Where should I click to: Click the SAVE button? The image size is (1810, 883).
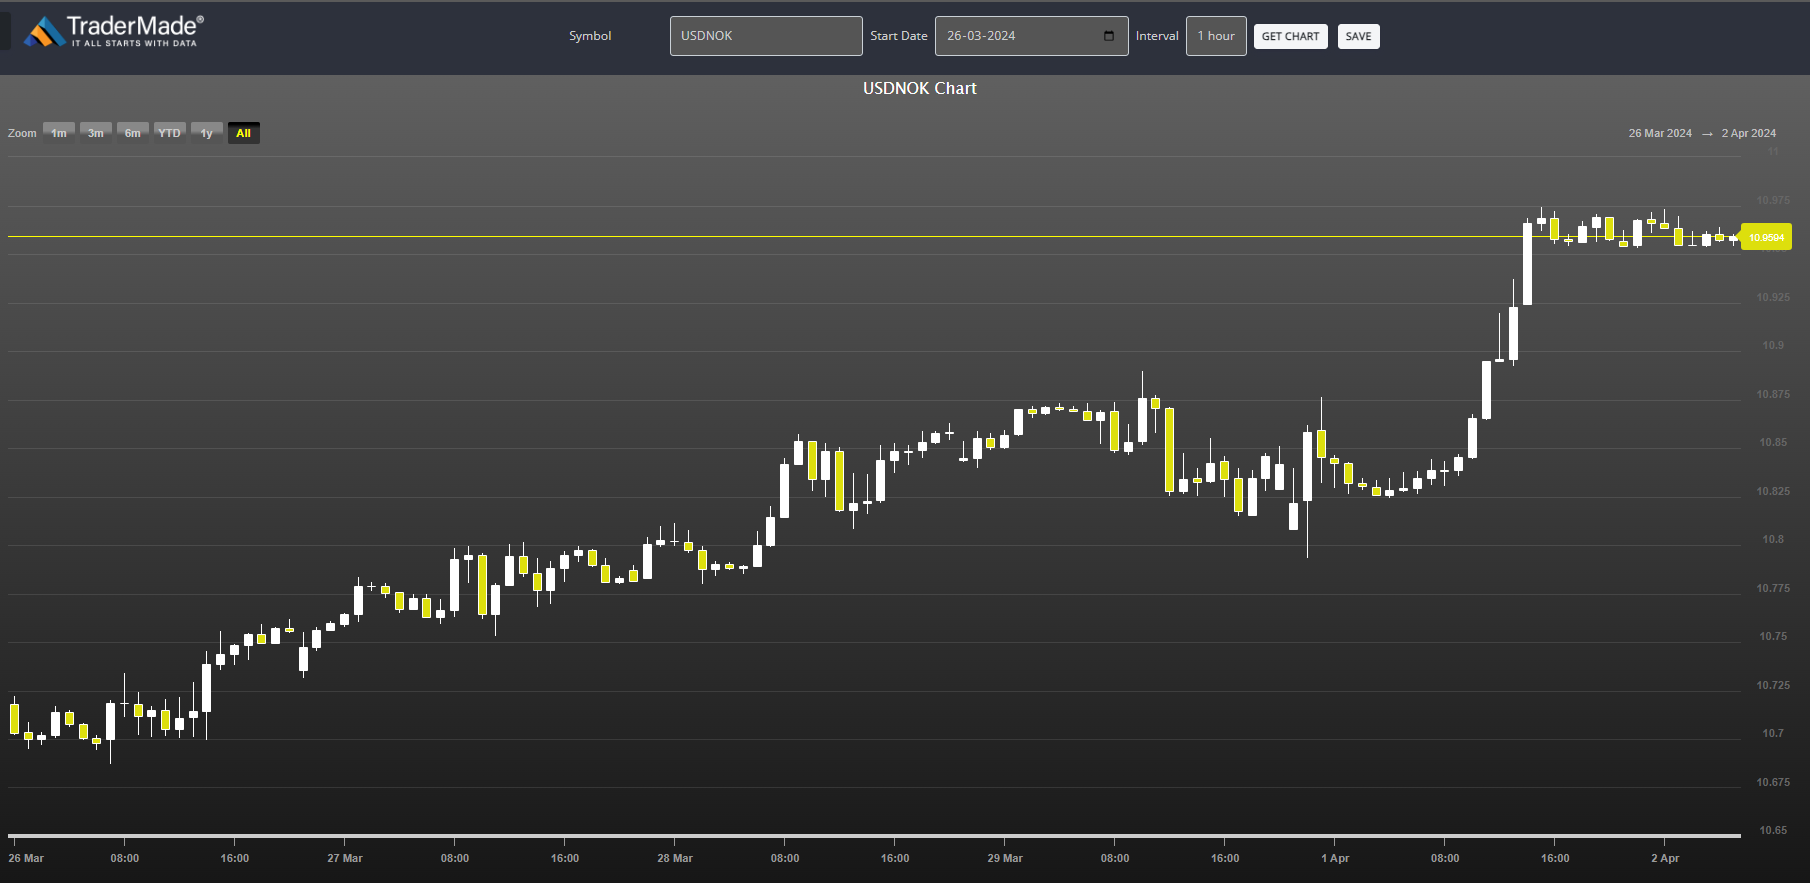[x=1358, y=37]
